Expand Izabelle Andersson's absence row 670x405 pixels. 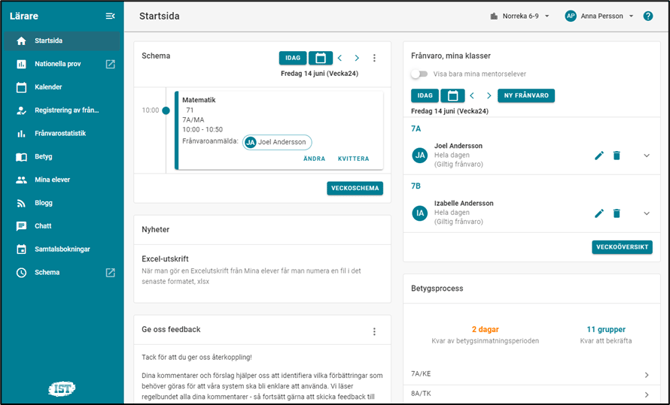click(x=646, y=213)
